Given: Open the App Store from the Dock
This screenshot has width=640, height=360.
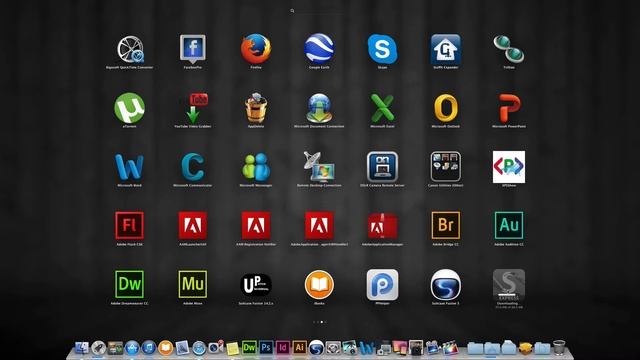Looking at the screenshot, I should click(x=132, y=348).
